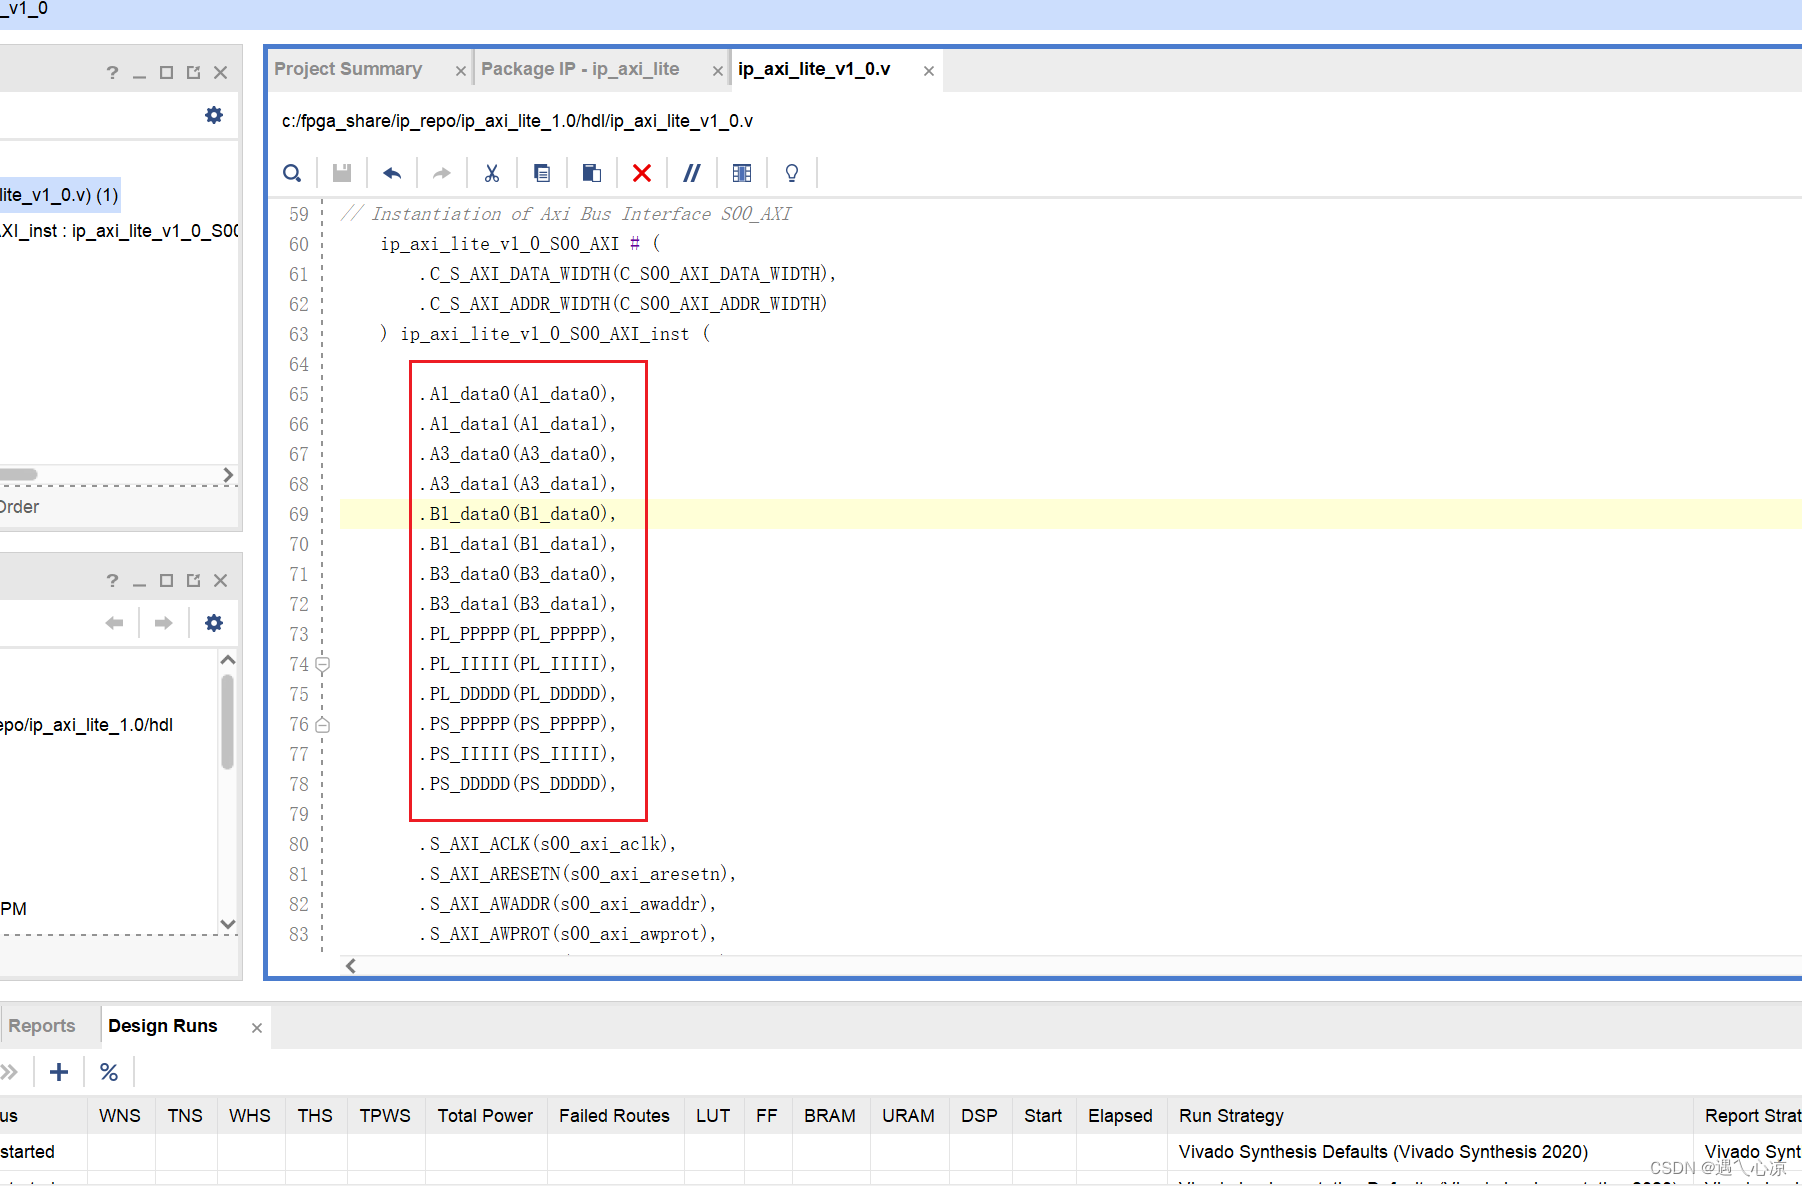The height and width of the screenshot is (1186, 1802).
Task: Redo the last edit
Action: tap(442, 173)
